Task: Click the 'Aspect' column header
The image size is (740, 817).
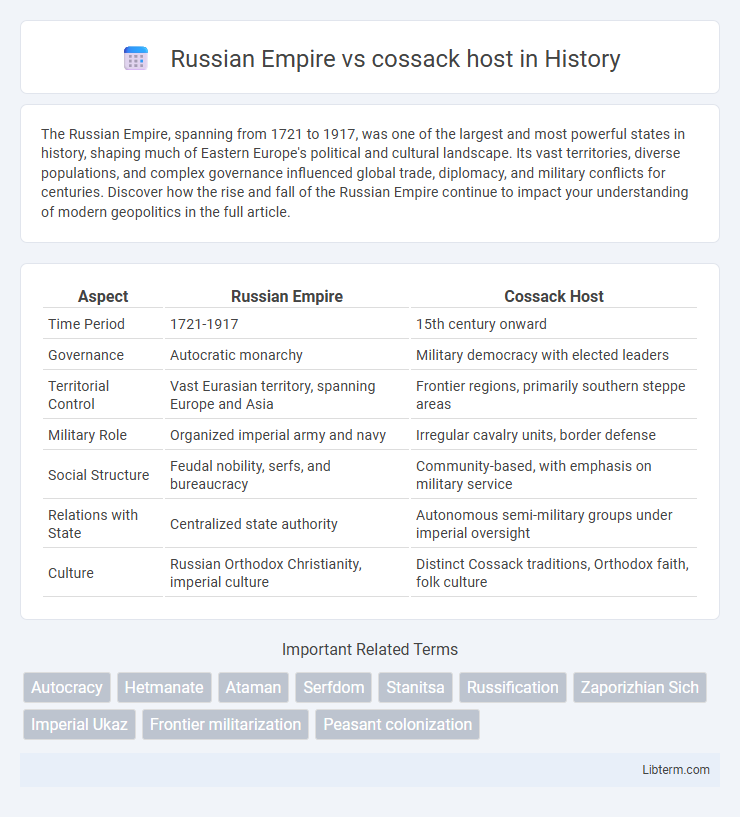Action: (103, 296)
